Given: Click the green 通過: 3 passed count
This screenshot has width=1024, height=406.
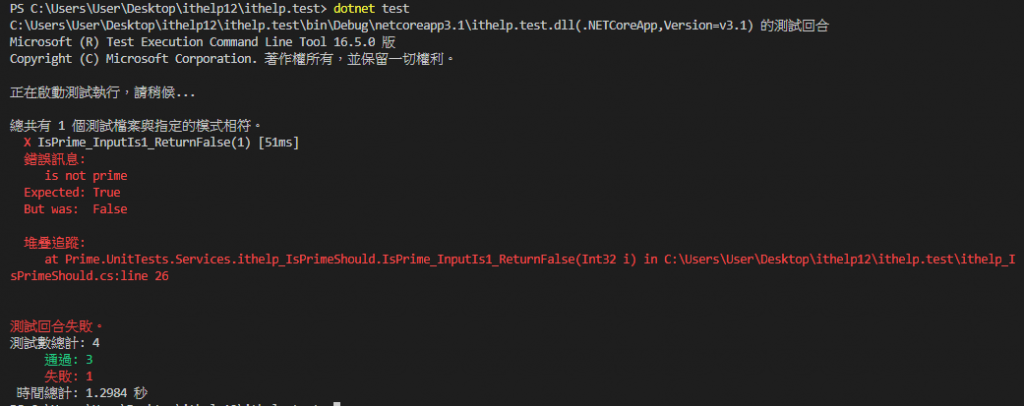Looking at the screenshot, I should [69, 360].
